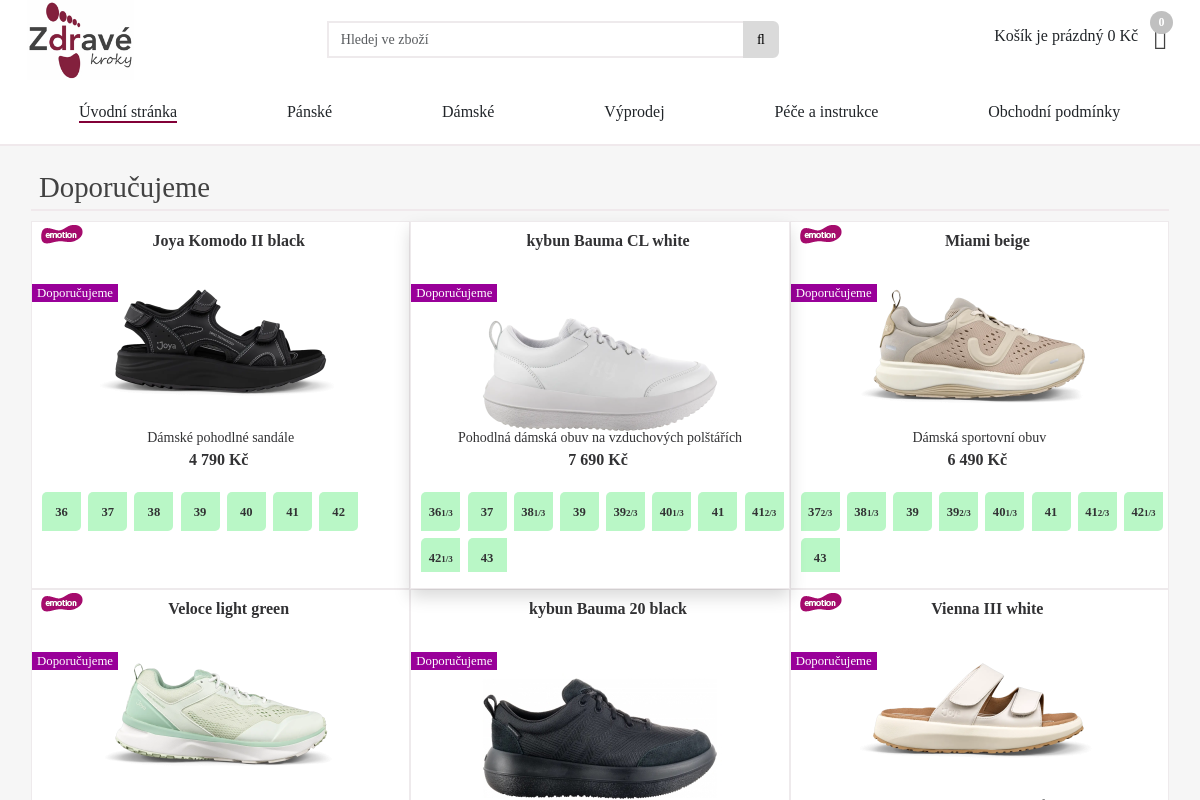
Task: Open Pánské menu item
Action: (x=309, y=112)
